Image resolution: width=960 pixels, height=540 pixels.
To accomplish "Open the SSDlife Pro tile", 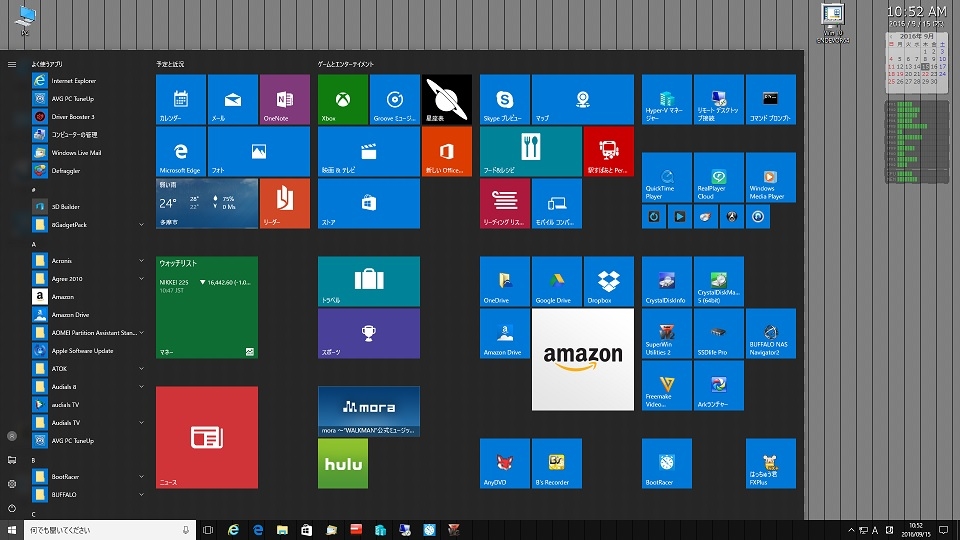I will coord(719,333).
